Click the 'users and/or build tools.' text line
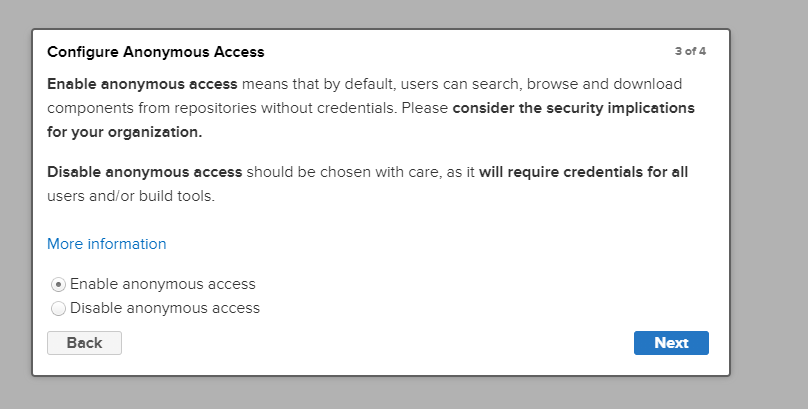Image resolution: width=808 pixels, height=409 pixels. coord(131,196)
